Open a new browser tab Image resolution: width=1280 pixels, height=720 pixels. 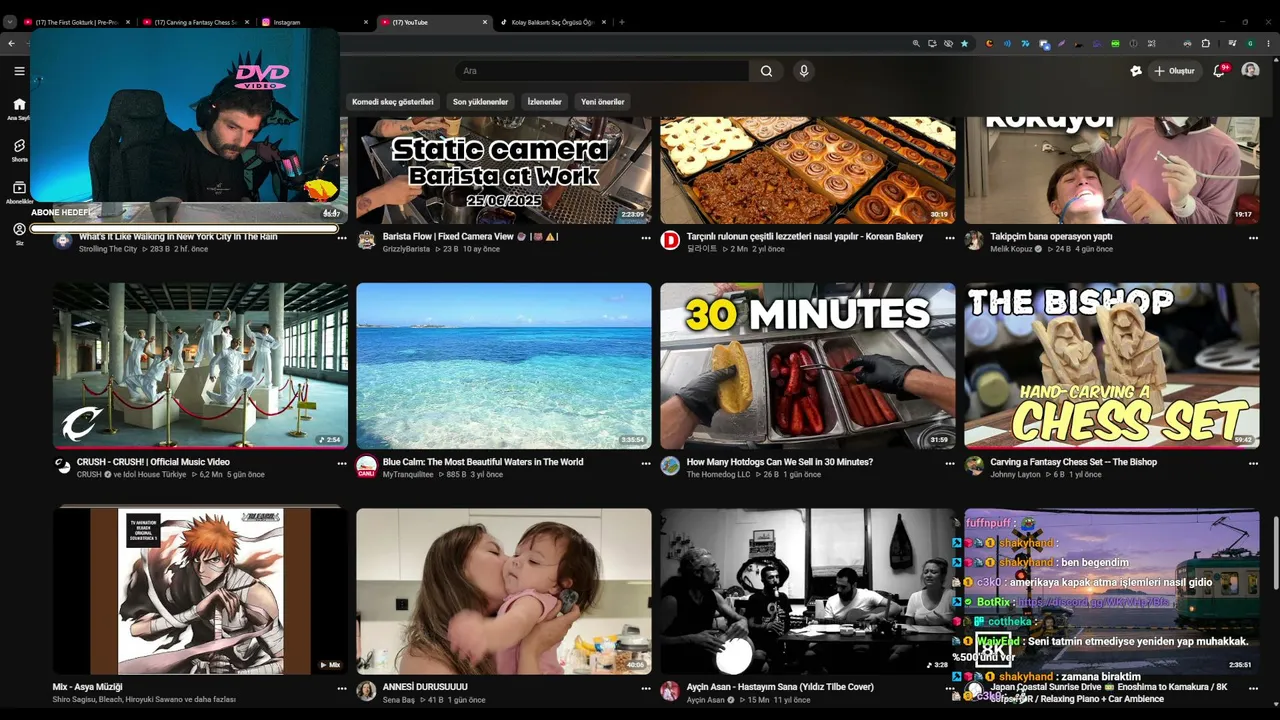pos(622,22)
